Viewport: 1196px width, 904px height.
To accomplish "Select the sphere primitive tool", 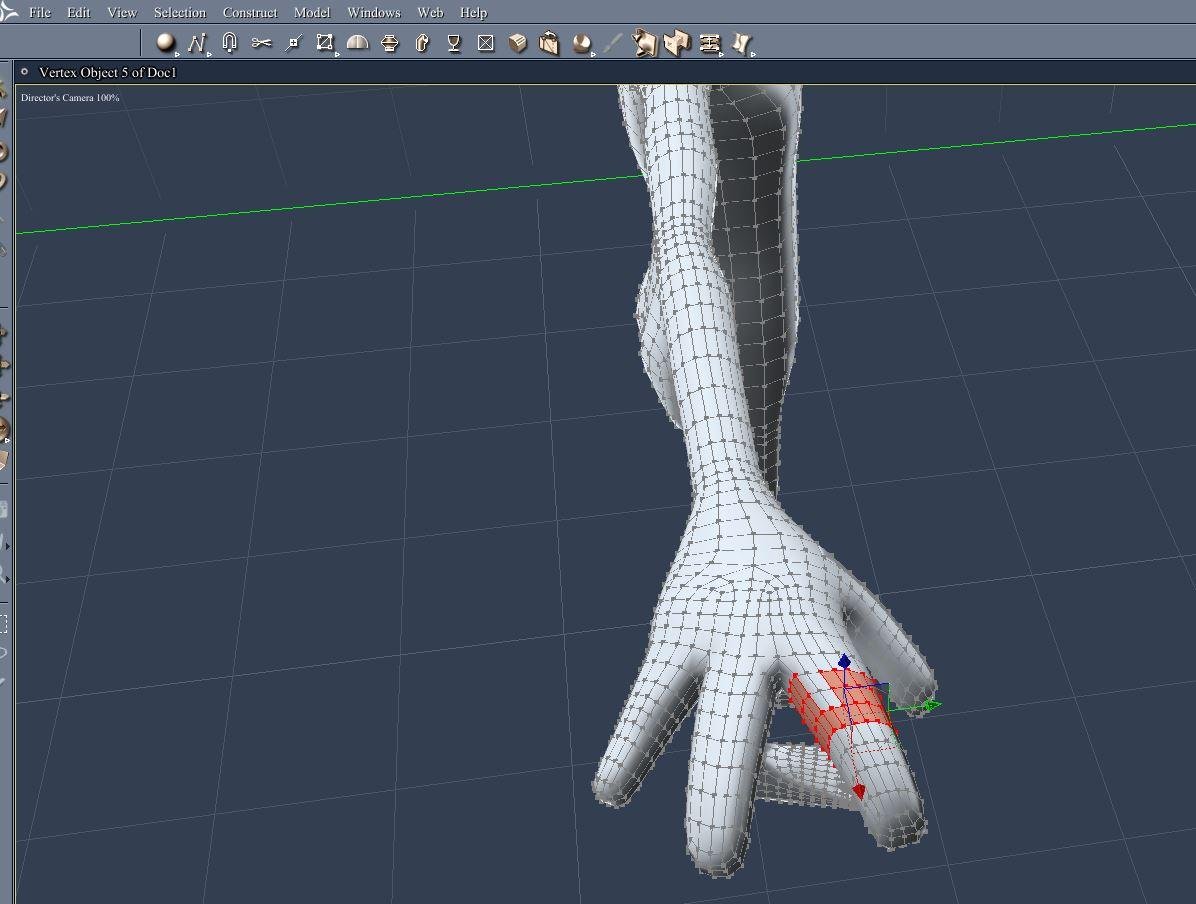I will tap(166, 43).
